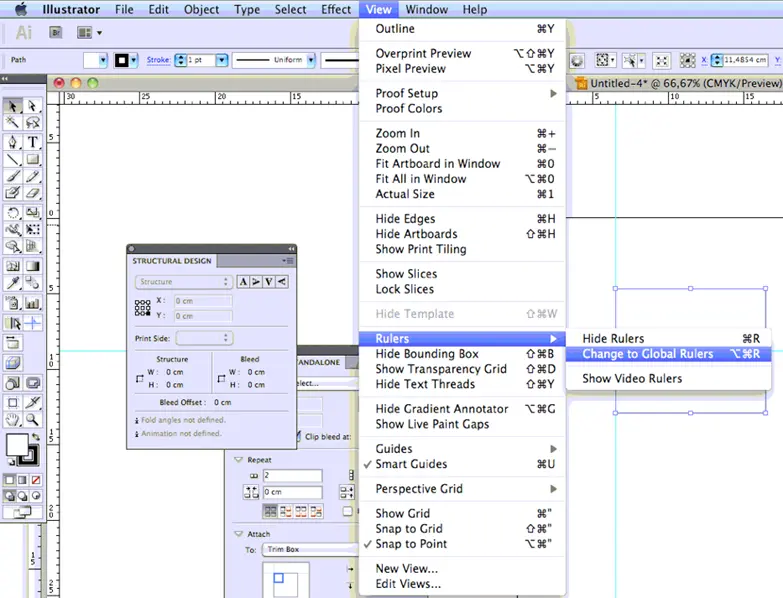This screenshot has height=598, width=783.
Task: Select the Zoom magnifier tool
Action: point(32,420)
